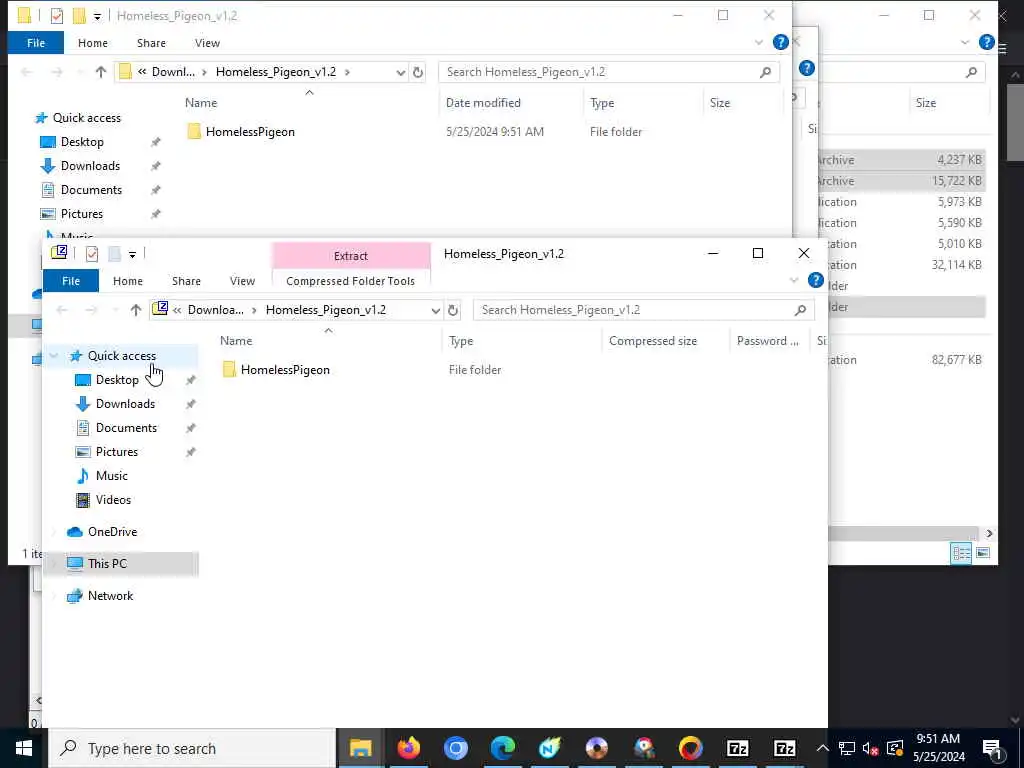Go up one folder in front window

click(x=136, y=310)
